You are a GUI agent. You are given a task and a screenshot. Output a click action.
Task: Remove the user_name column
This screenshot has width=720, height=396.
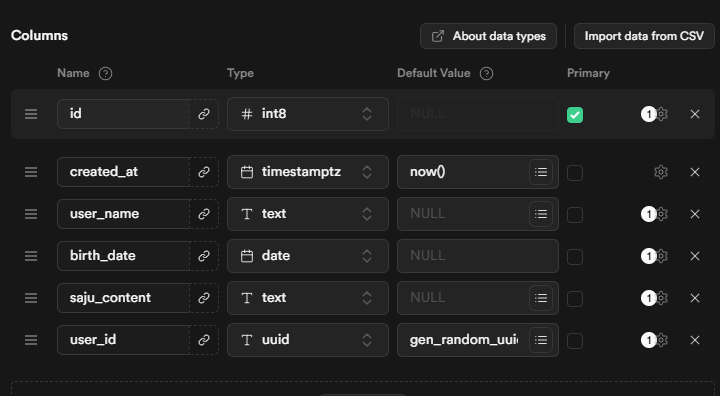pos(695,214)
